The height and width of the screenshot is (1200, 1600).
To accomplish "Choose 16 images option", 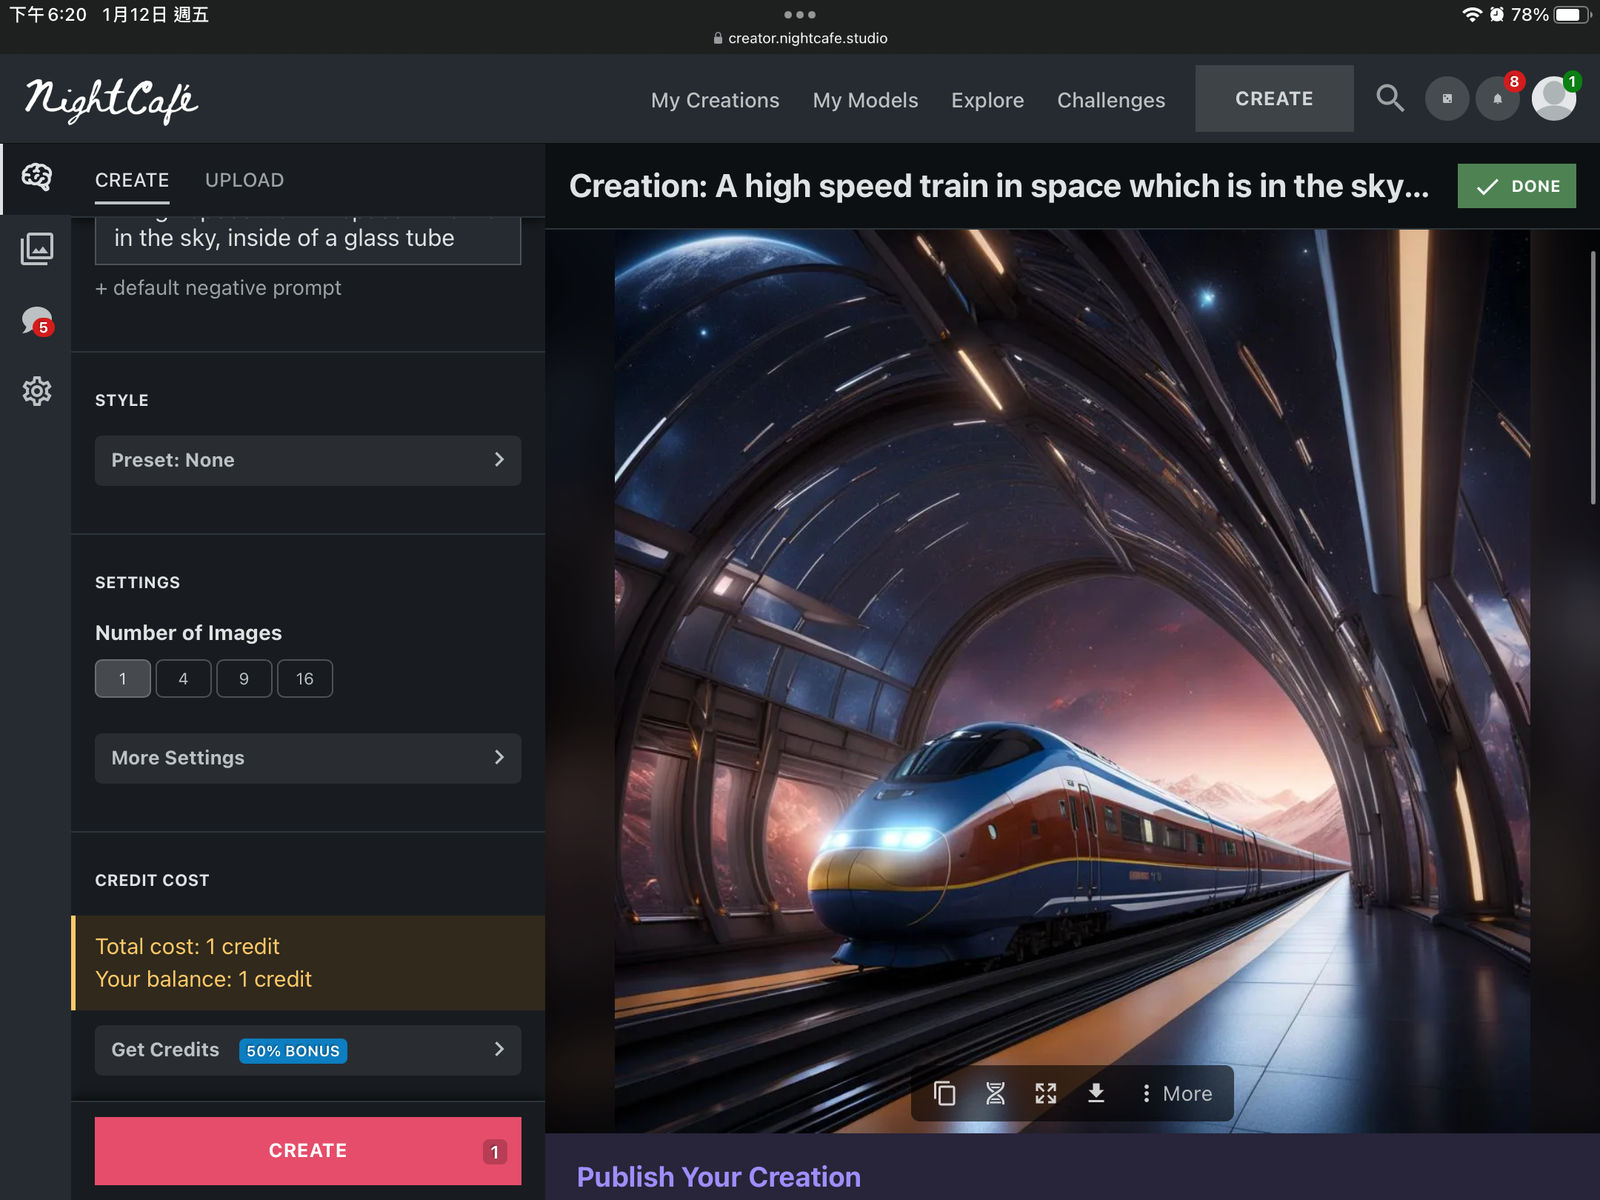I will pyautogui.click(x=304, y=679).
